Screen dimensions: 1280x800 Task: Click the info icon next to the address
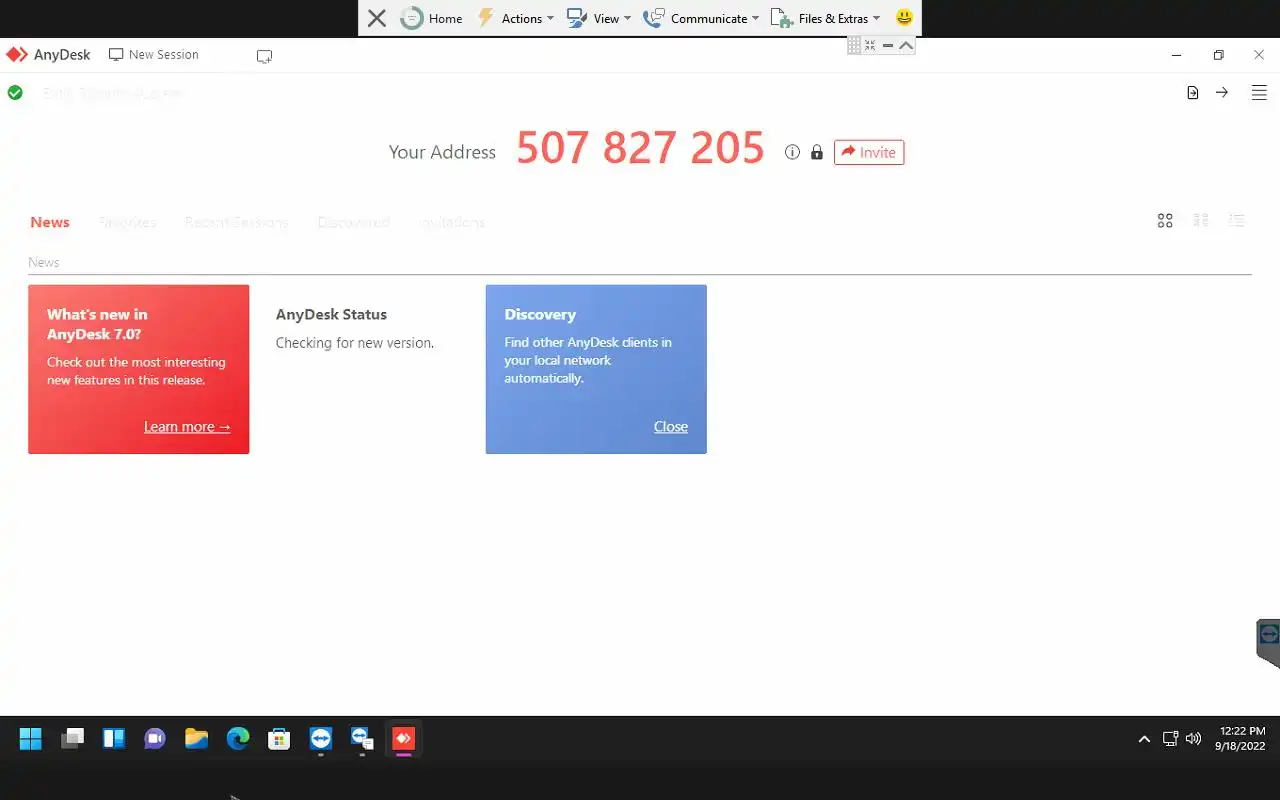(x=792, y=152)
